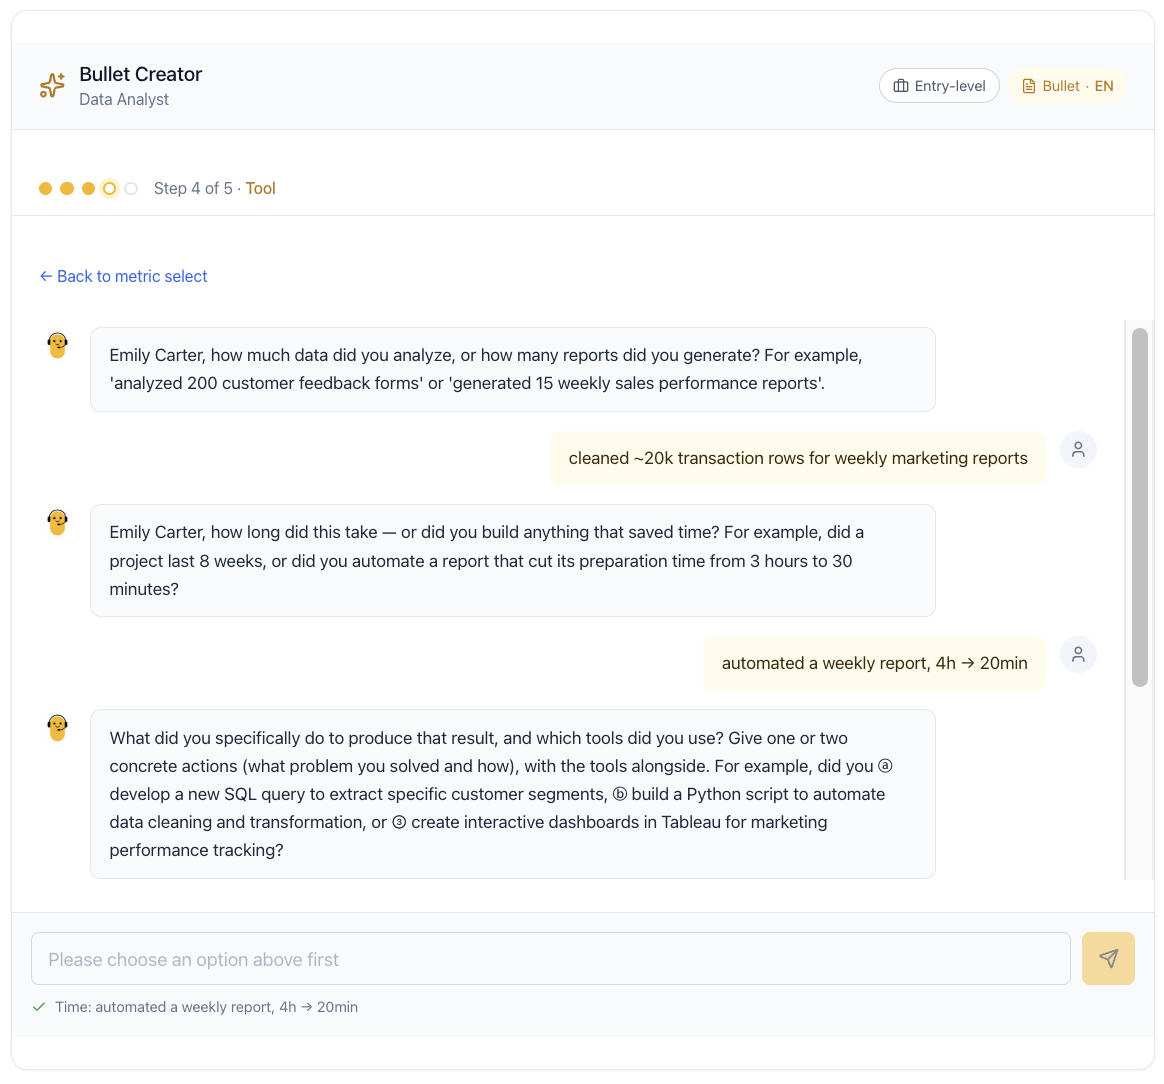Click the empty fifth step dot
The image size is (1164, 1084).
[131, 189]
